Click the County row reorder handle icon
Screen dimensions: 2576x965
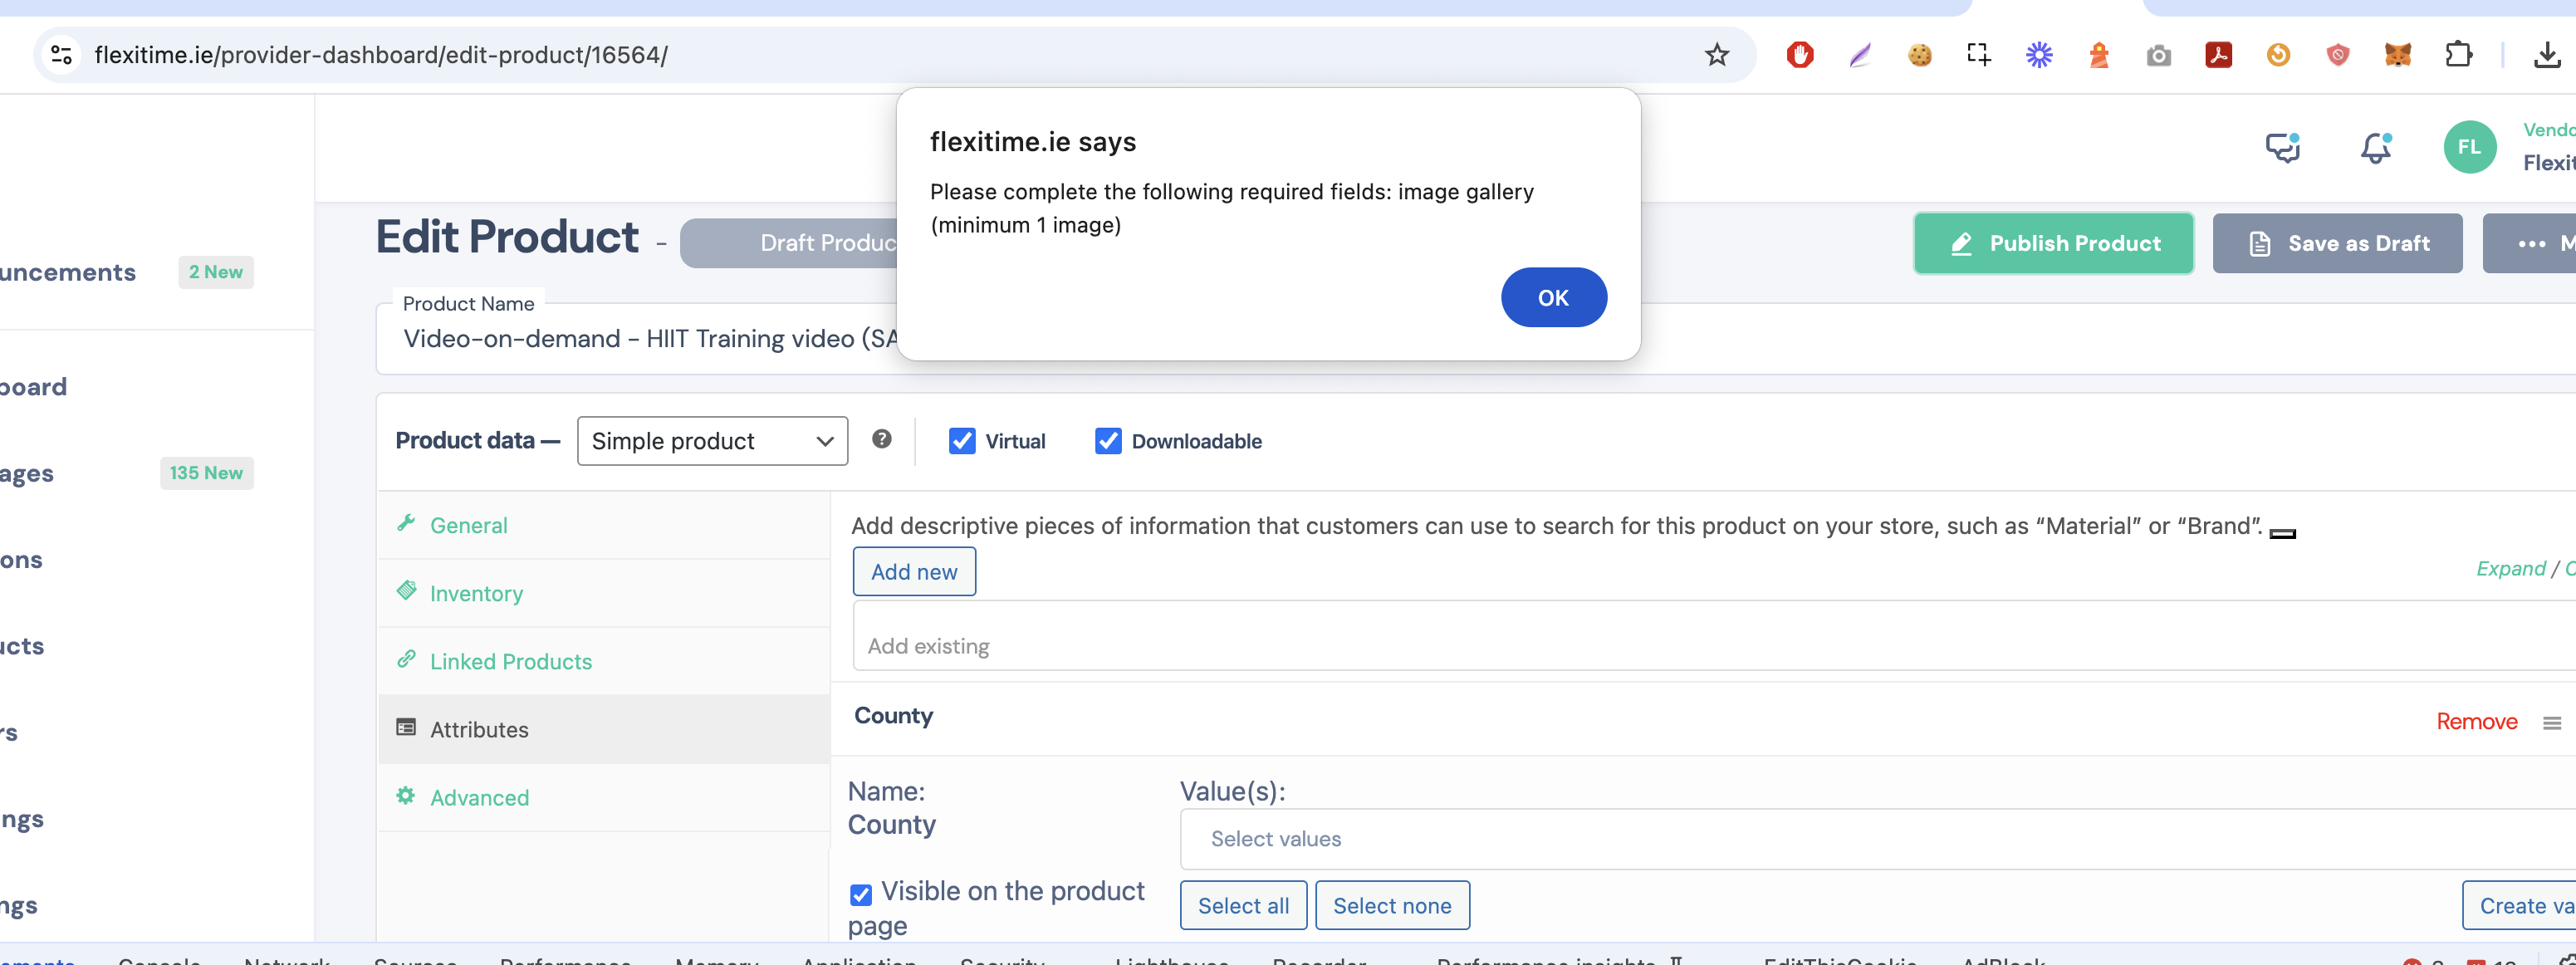(2551, 723)
